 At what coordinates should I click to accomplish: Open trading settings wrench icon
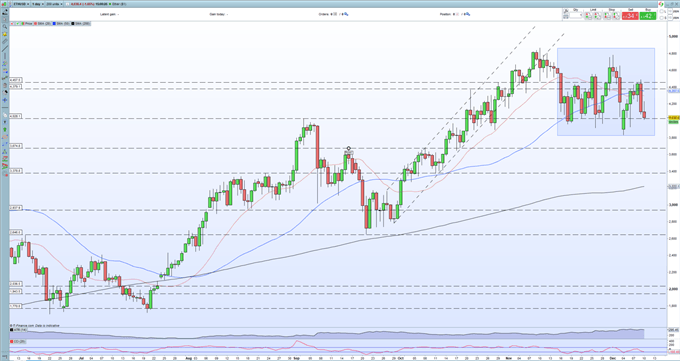pos(566,11)
